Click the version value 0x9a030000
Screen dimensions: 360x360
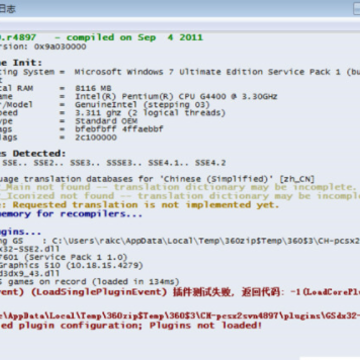click(x=60, y=47)
